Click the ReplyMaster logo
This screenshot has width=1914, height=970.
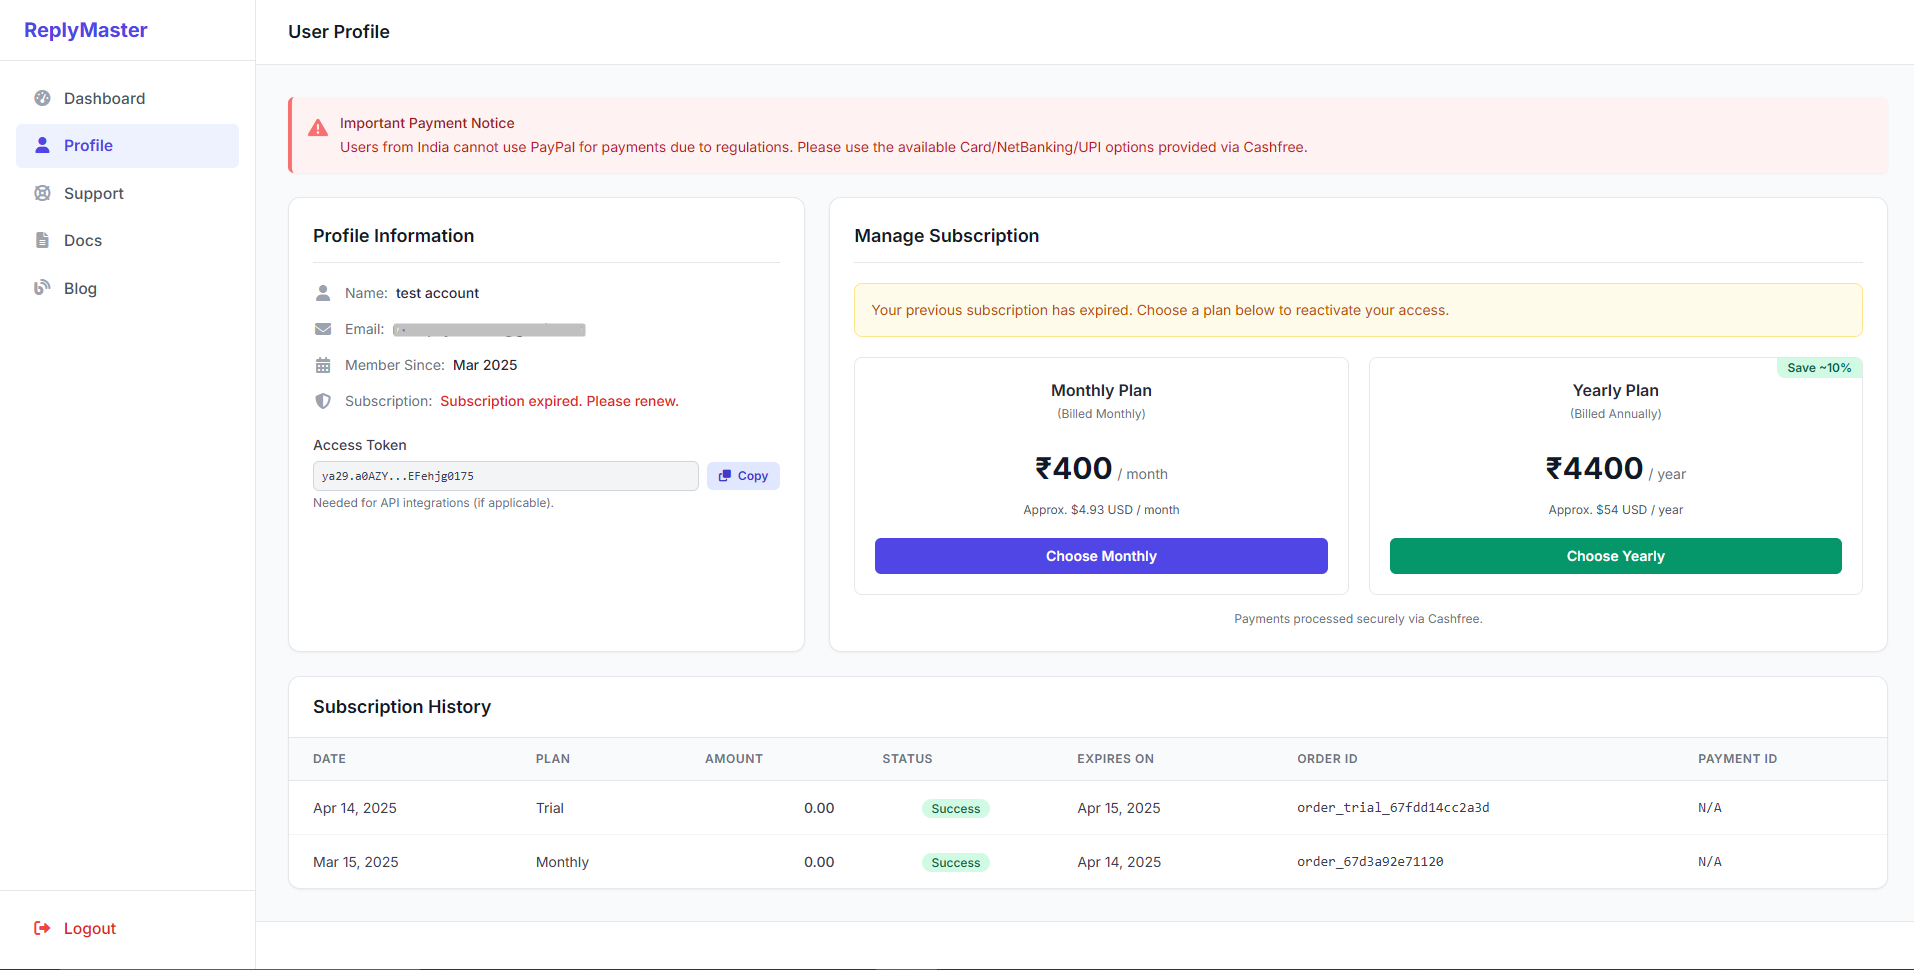coord(86,30)
